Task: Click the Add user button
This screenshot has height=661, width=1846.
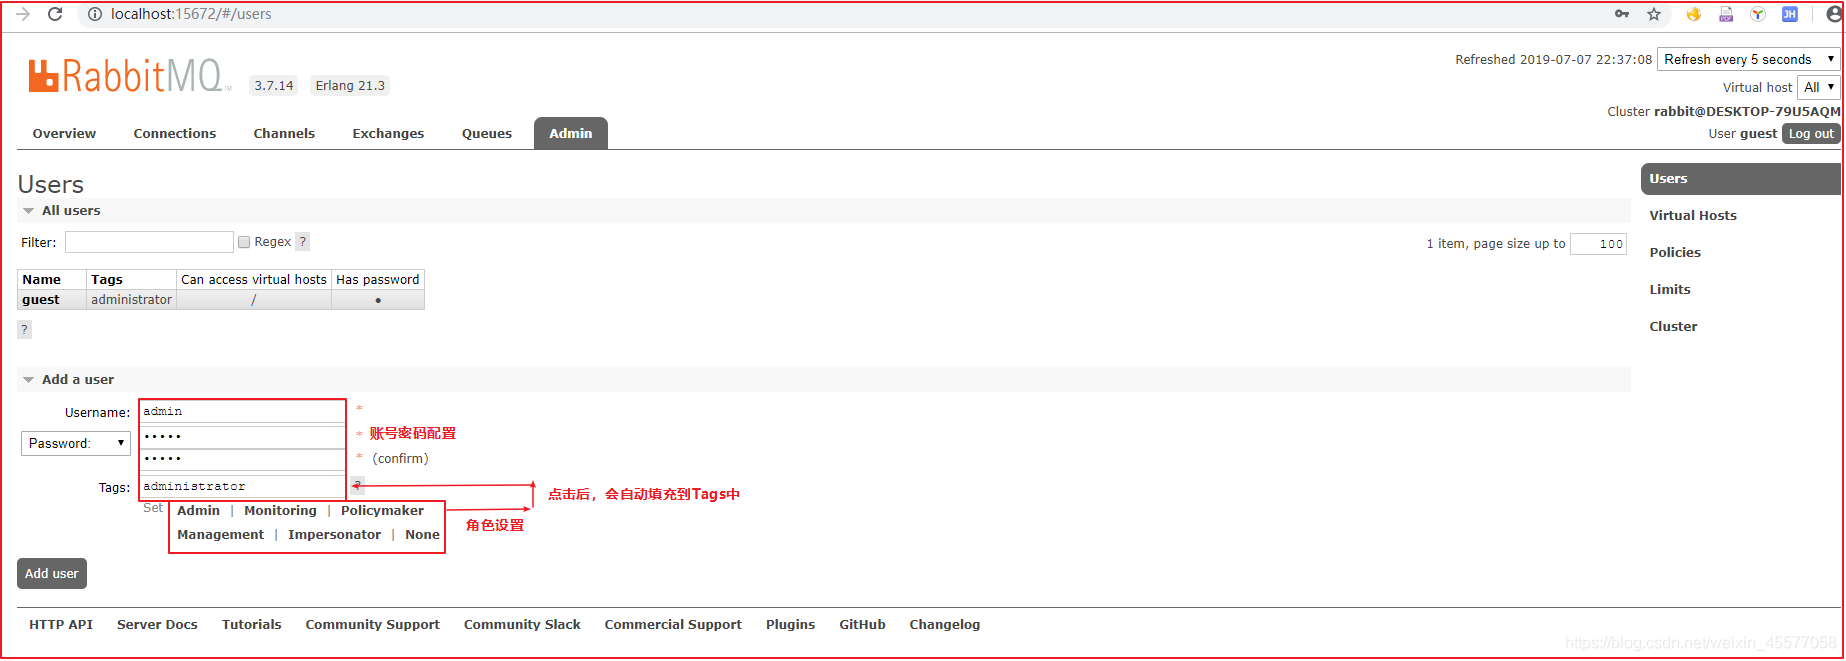Action: coord(52,573)
